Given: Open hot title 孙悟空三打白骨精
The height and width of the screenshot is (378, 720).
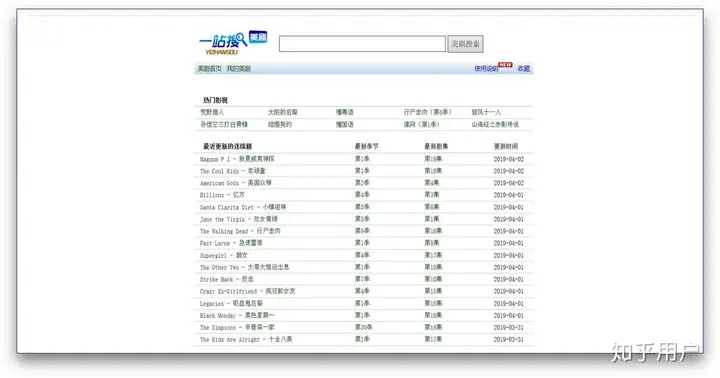Looking at the screenshot, I should tap(224, 124).
